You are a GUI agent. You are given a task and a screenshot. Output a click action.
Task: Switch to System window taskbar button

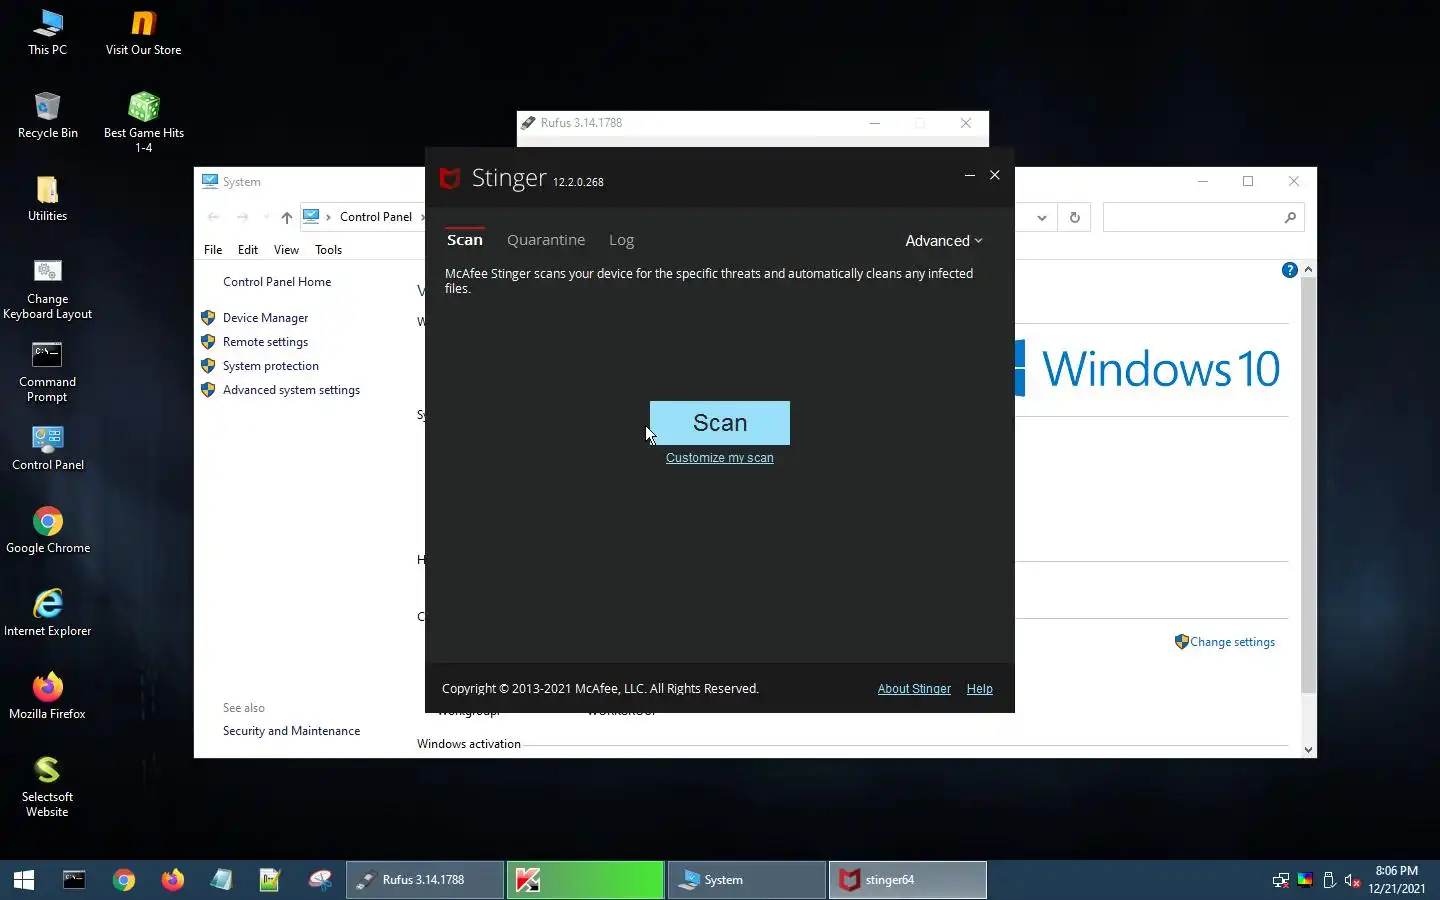746,880
